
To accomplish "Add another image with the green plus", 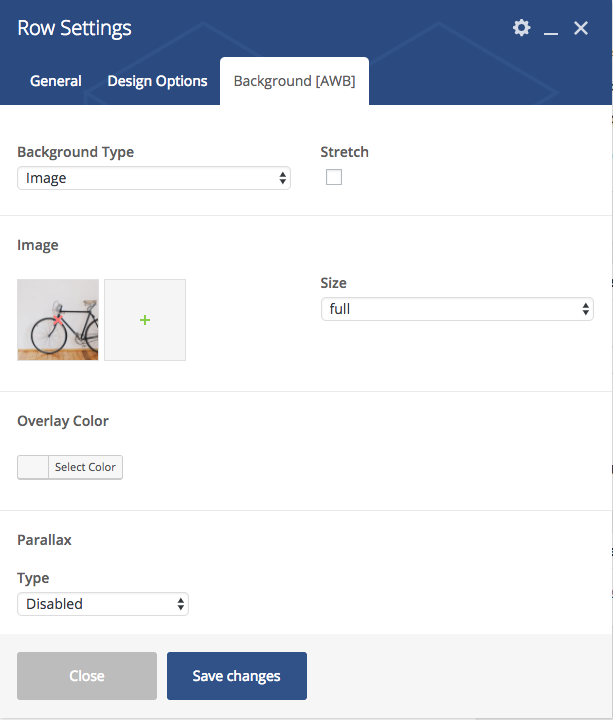I will pos(145,320).
